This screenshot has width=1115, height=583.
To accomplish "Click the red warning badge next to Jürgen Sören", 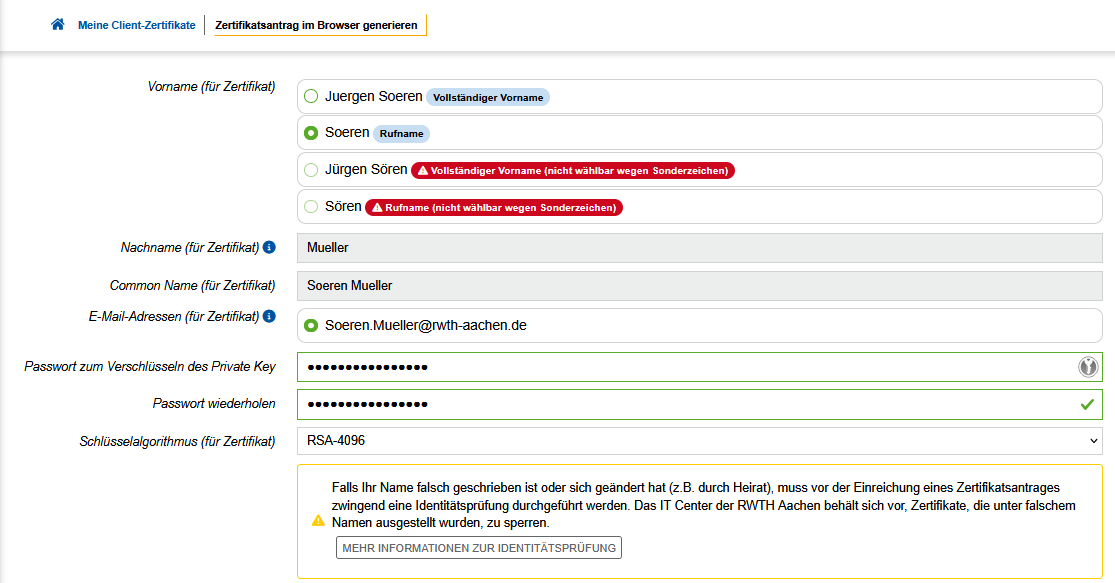I will [572, 171].
